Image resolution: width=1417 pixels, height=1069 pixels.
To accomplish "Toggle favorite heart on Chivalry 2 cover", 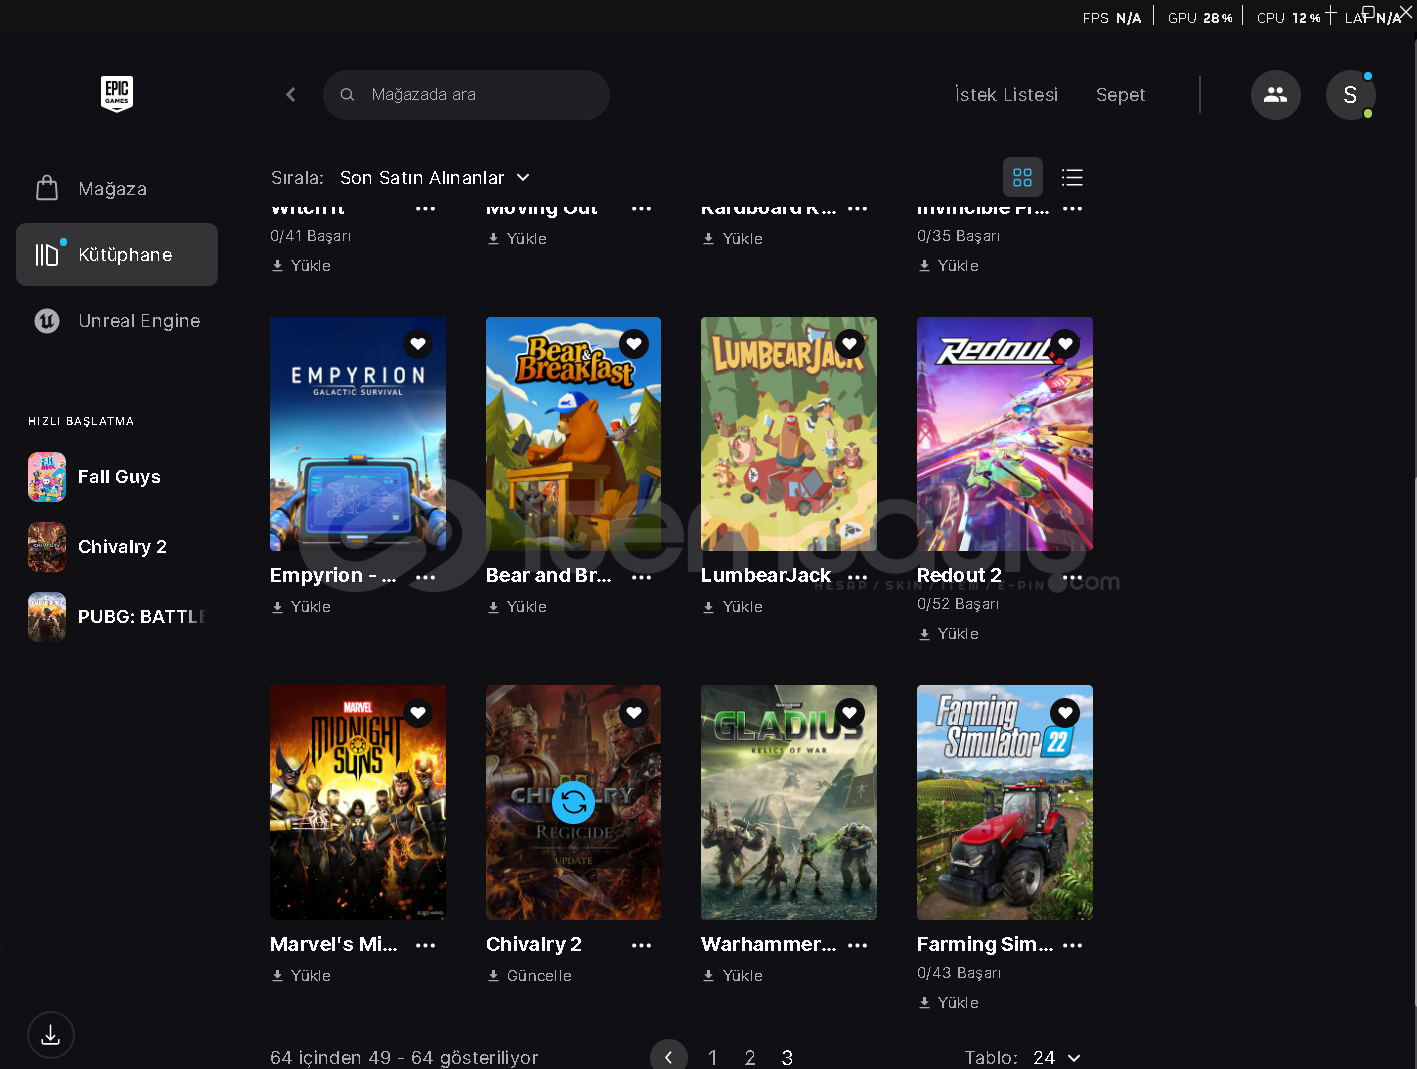I will 634,713.
